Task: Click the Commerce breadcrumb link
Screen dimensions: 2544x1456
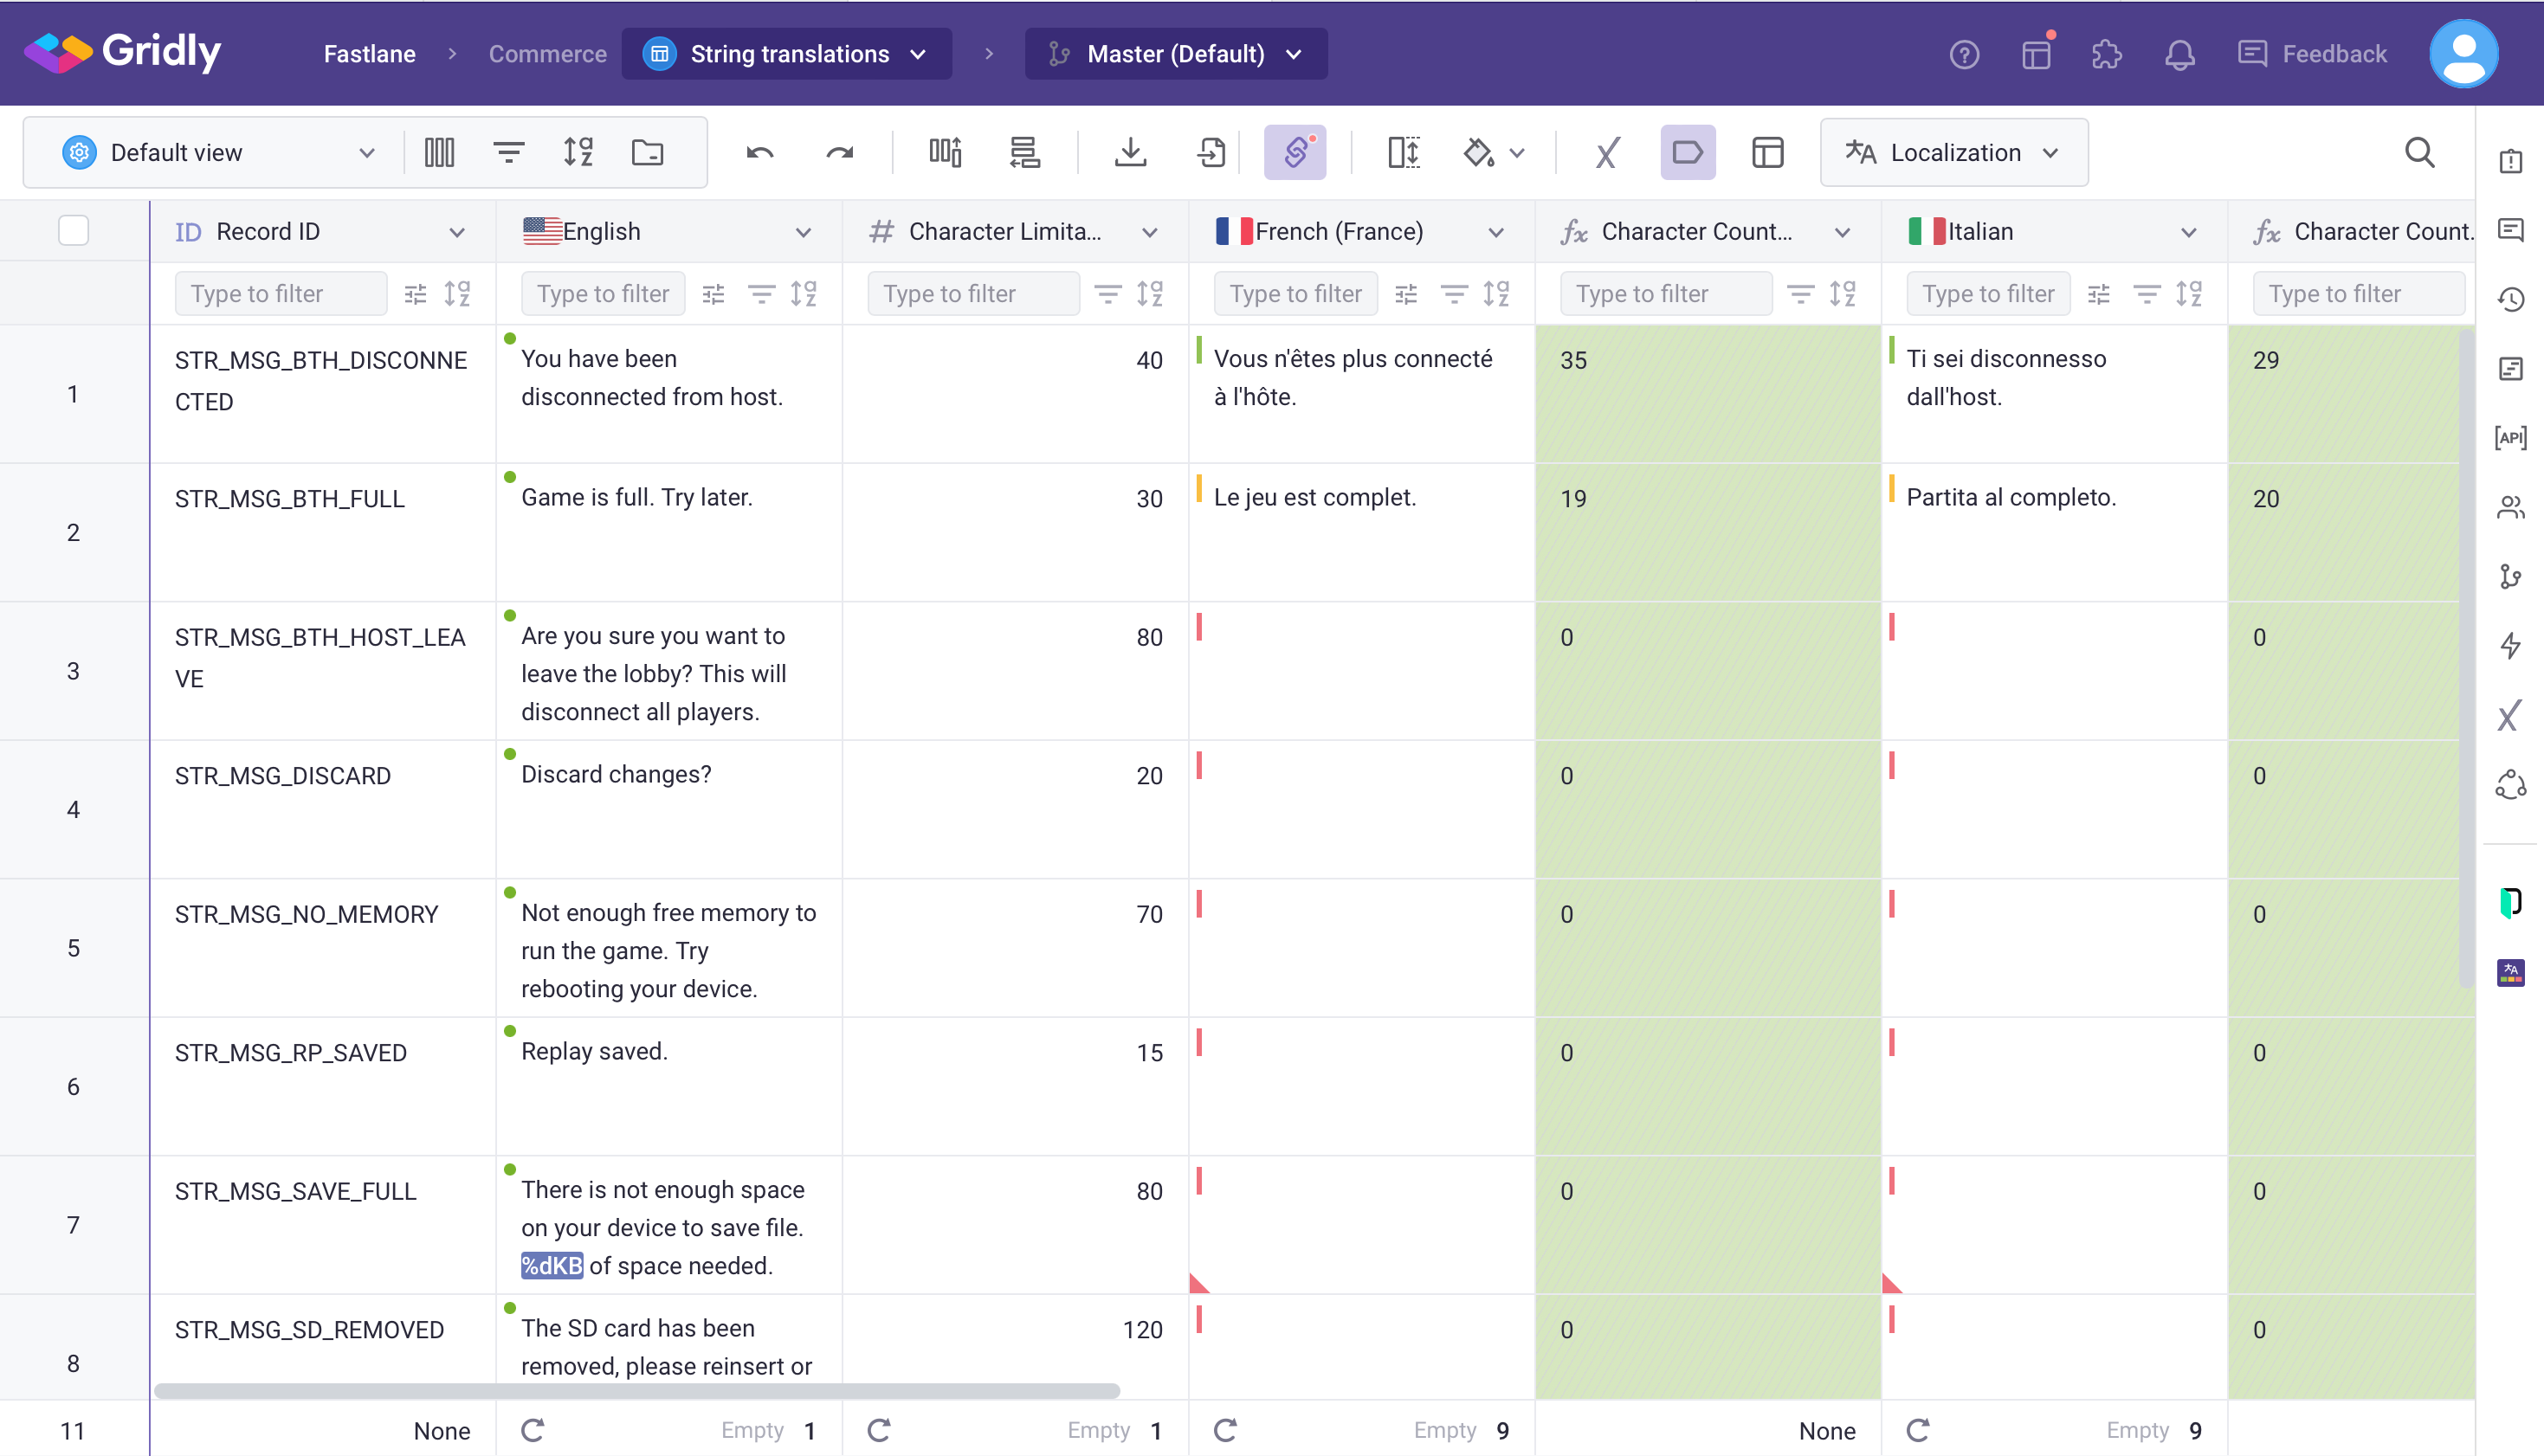Action: 547,54
